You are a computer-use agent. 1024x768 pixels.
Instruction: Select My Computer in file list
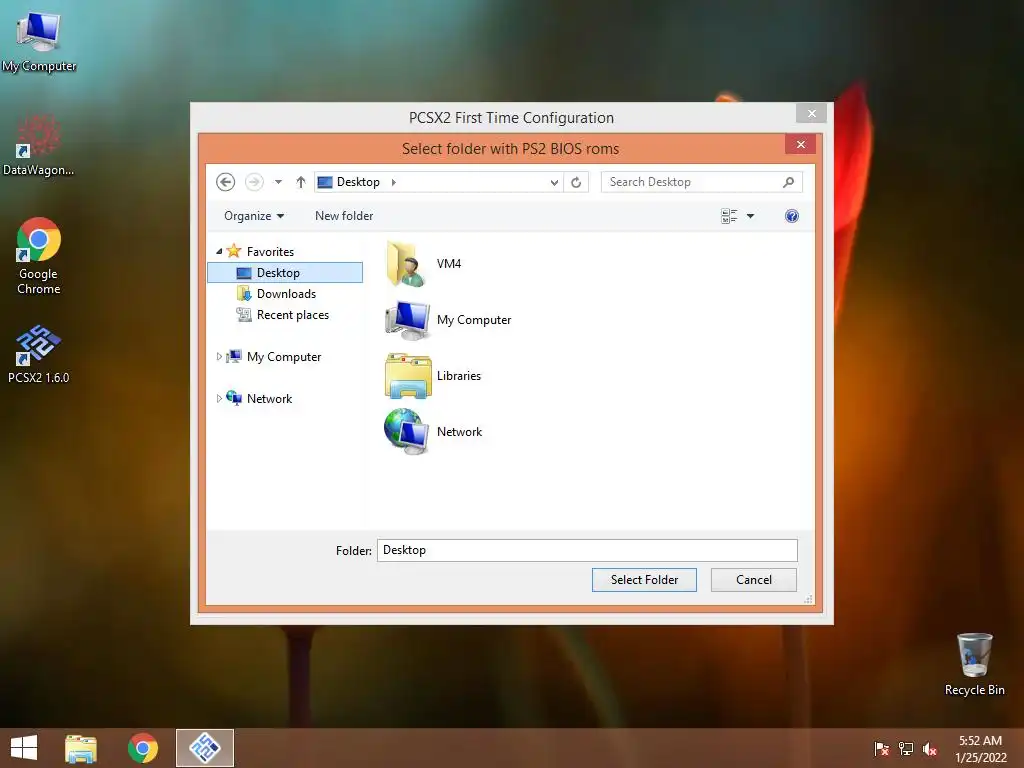448,320
